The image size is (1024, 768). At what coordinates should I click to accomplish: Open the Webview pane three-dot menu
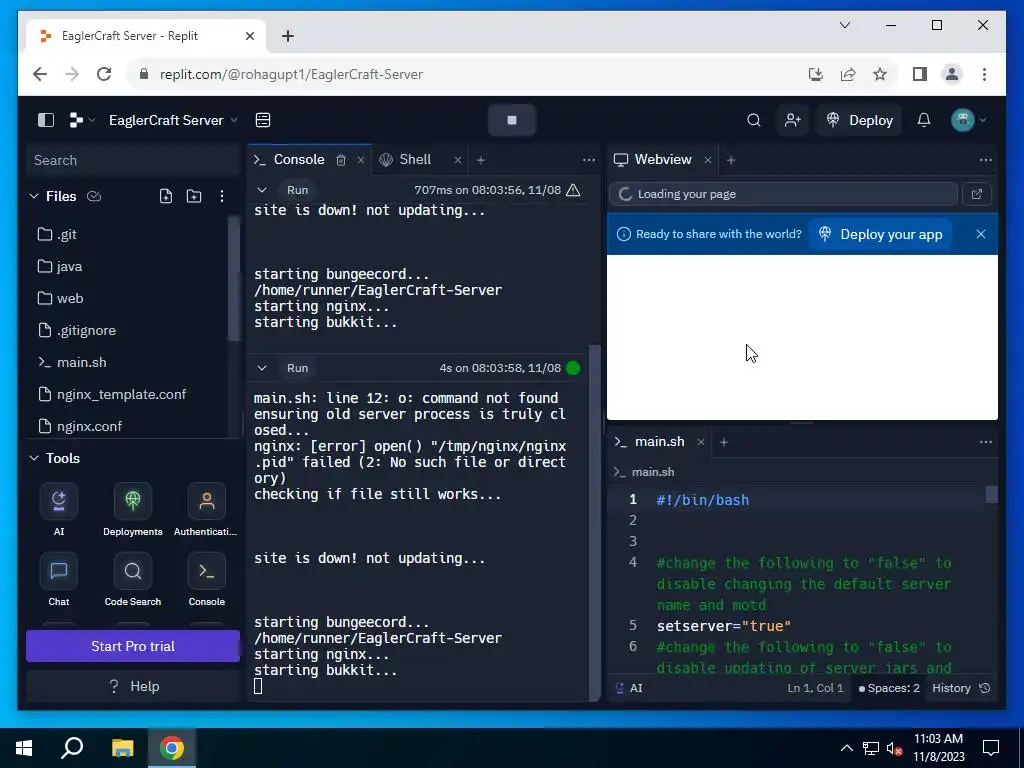[x=985, y=160]
